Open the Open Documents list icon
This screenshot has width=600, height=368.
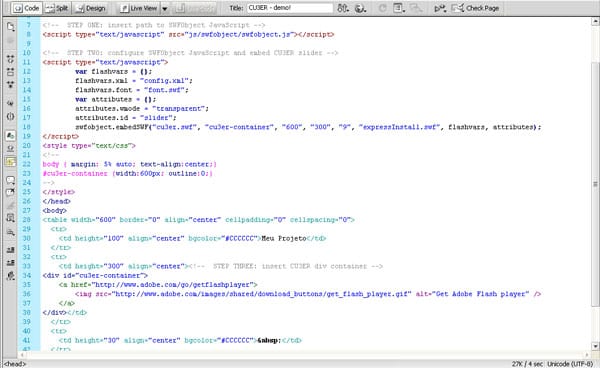(10, 26)
